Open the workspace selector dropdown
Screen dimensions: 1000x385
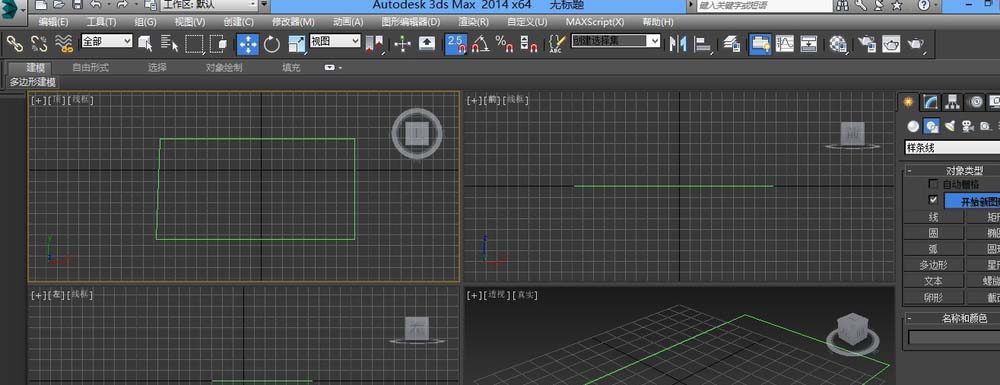(209, 5)
